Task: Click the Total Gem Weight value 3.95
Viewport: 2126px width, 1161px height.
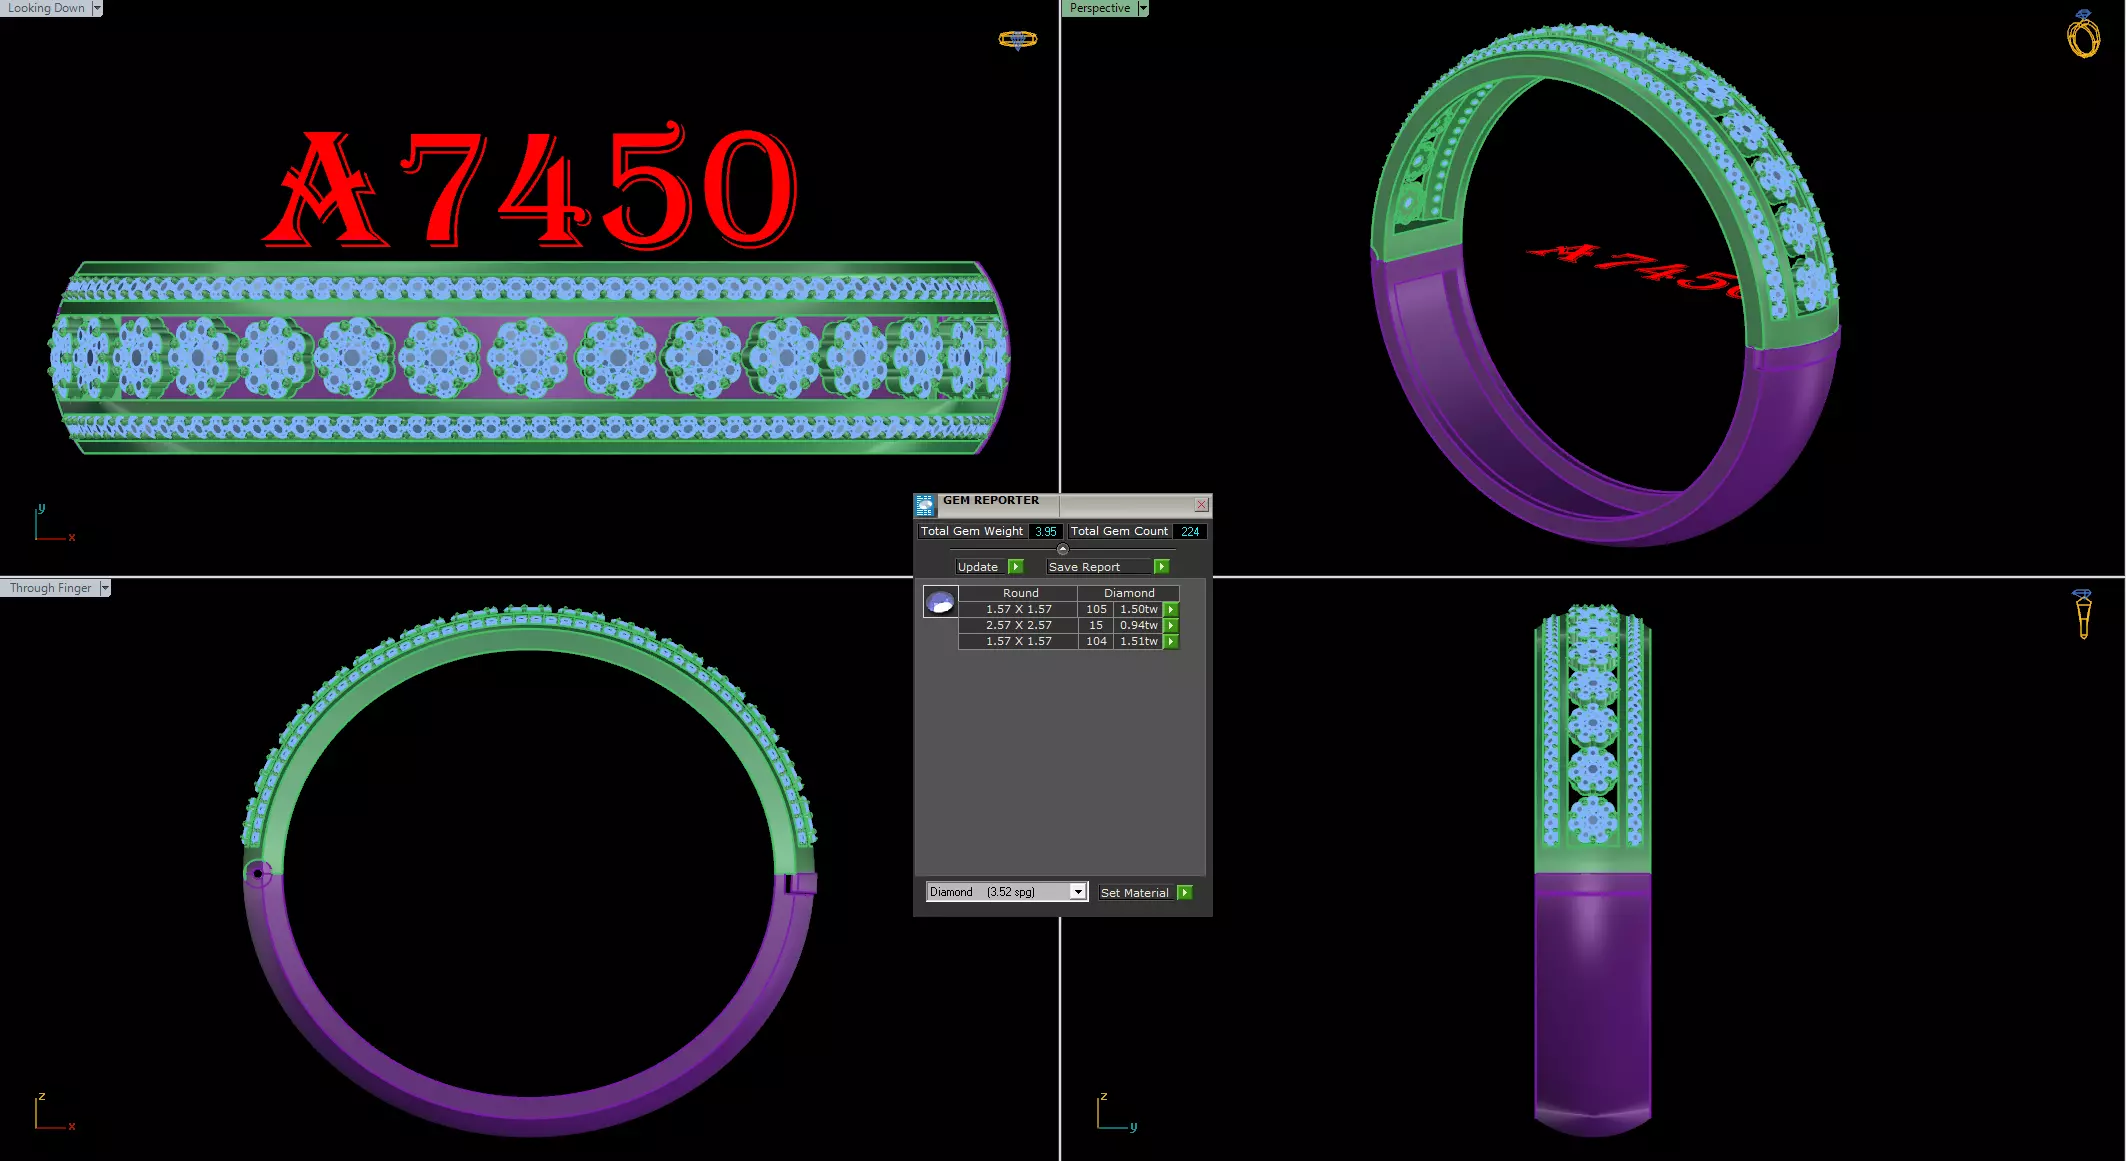Action: (x=1046, y=532)
